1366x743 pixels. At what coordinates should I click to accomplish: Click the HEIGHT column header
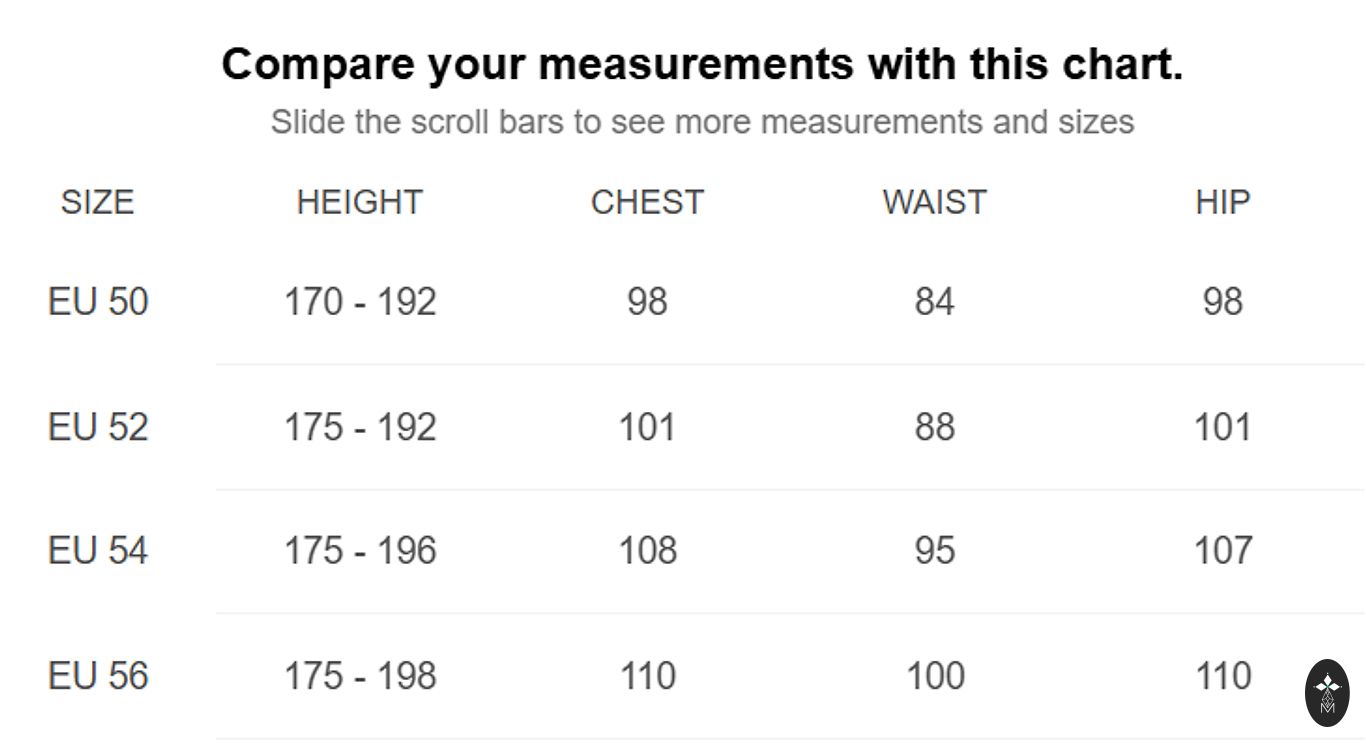pyautogui.click(x=360, y=202)
